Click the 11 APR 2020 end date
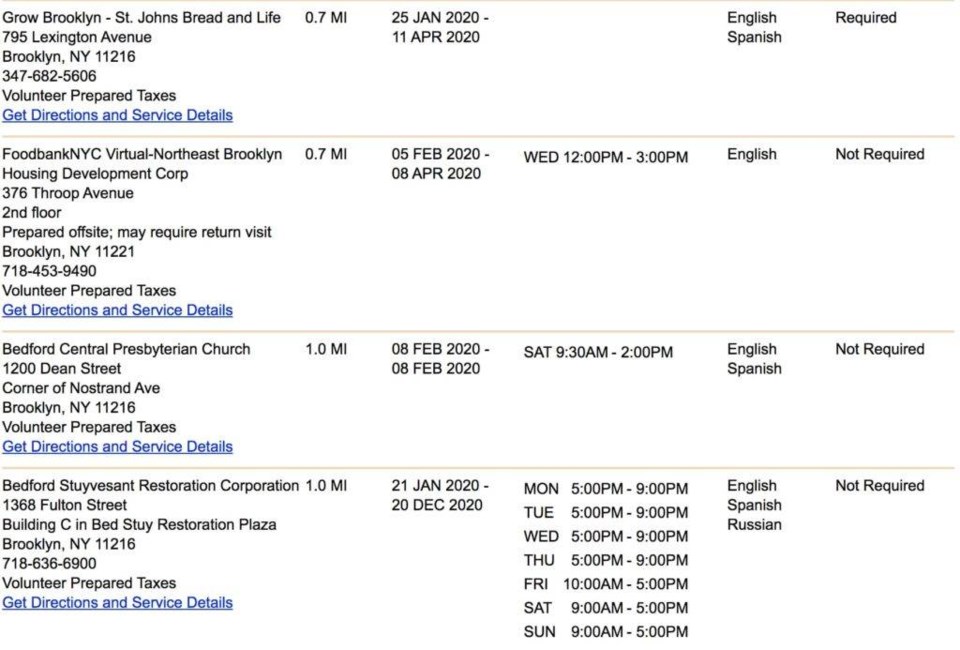This screenshot has width=960, height=650. 436,37
